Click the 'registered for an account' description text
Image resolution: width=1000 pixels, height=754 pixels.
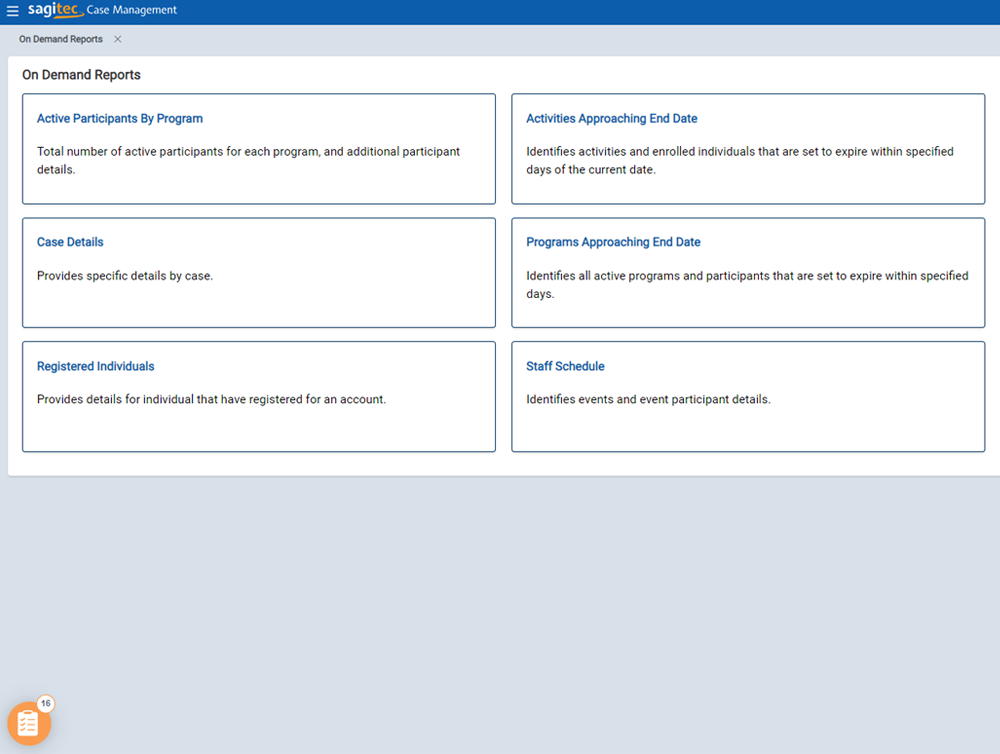tap(211, 399)
